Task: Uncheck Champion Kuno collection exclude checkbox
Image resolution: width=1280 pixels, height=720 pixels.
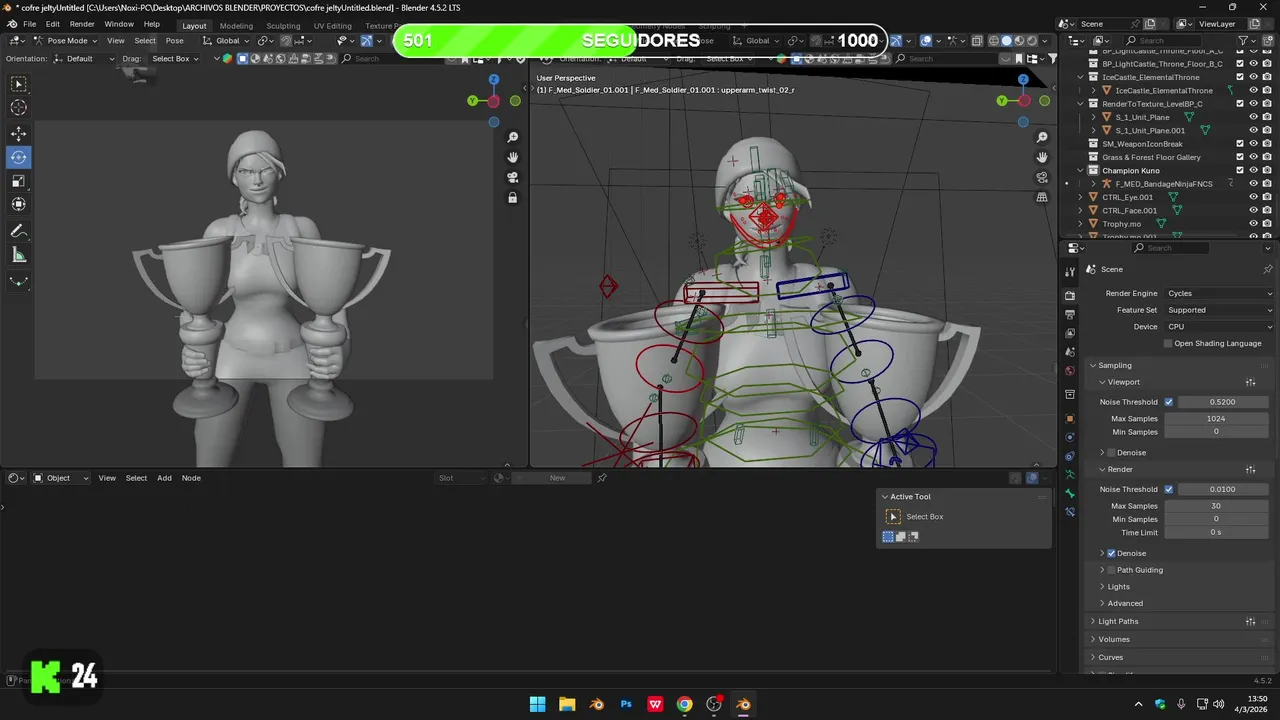Action: [1240, 171]
